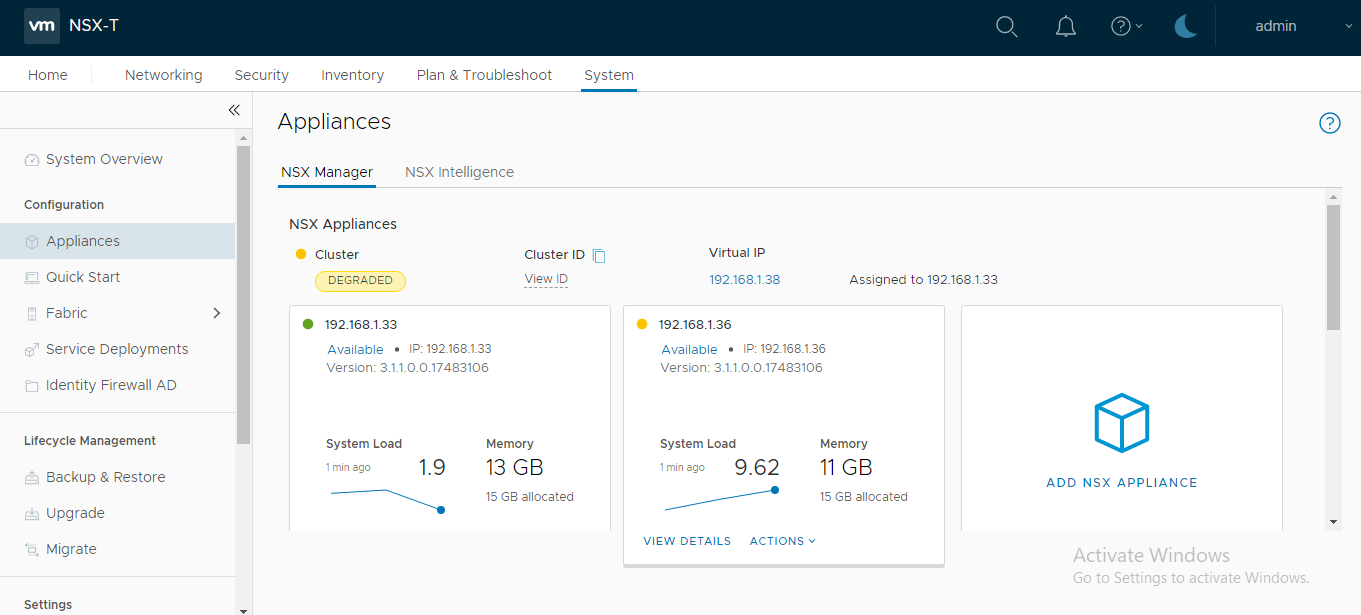Open ACTIONS dropdown on 192.168.1.36 card
Image resolution: width=1361 pixels, height=615 pixels.
pos(783,541)
